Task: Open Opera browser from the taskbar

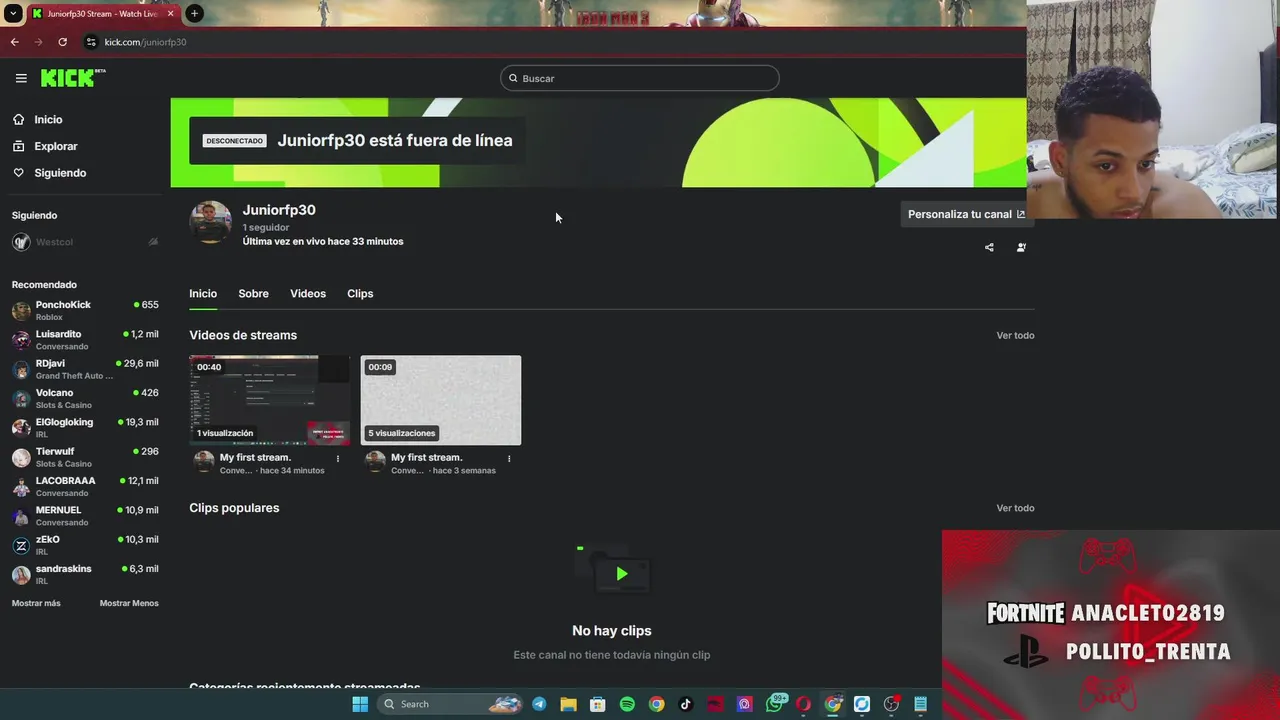Action: pyautogui.click(x=803, y=704)
